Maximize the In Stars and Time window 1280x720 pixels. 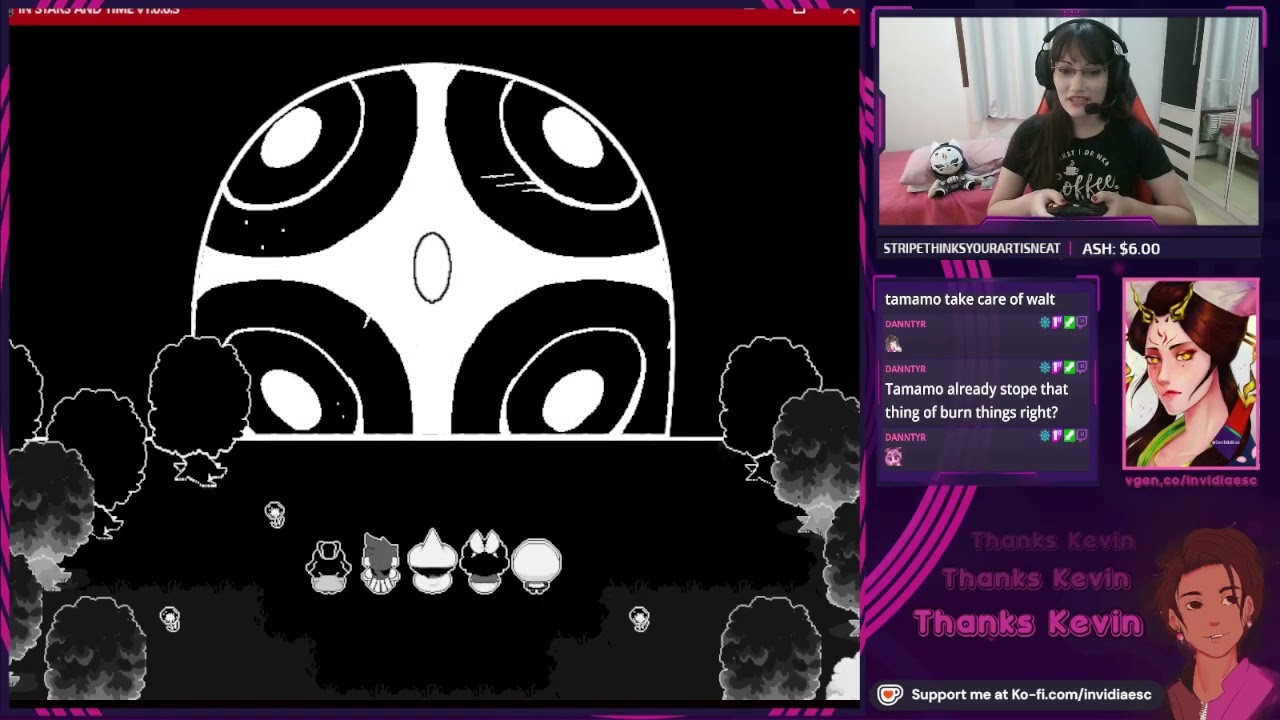click(x=799, y=9)
